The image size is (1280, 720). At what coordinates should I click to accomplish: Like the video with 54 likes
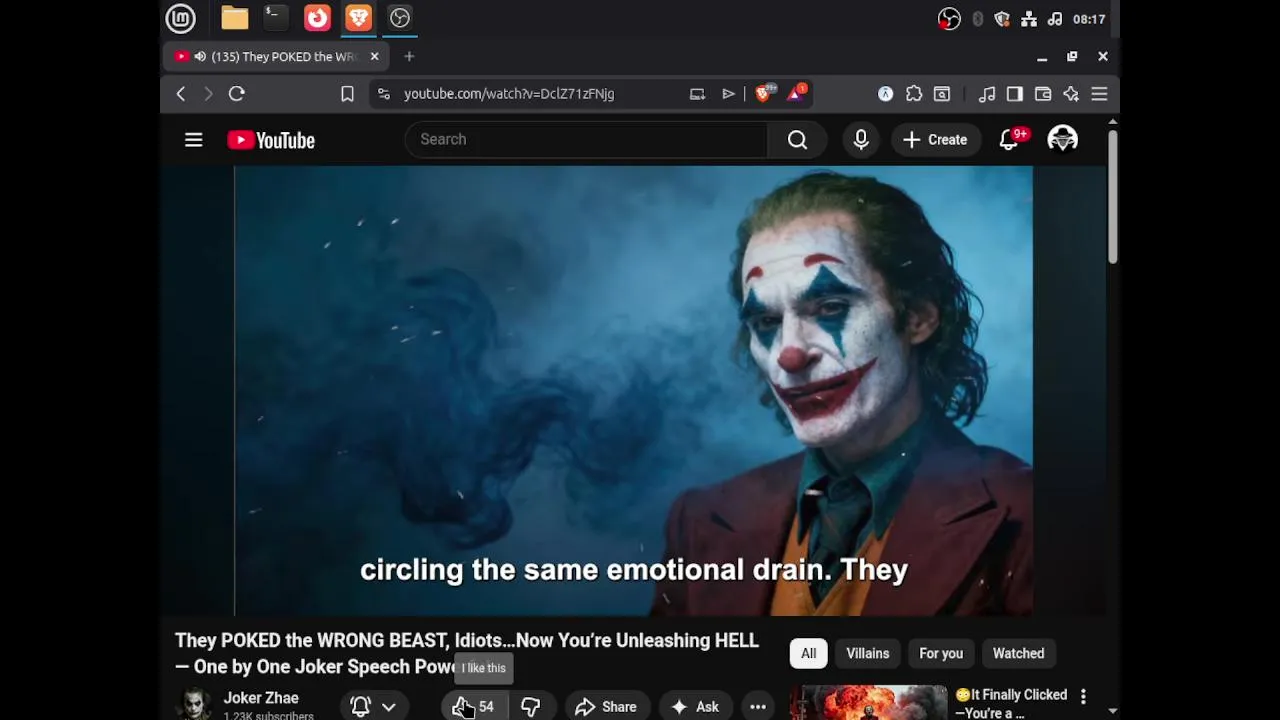coord(475,707)
